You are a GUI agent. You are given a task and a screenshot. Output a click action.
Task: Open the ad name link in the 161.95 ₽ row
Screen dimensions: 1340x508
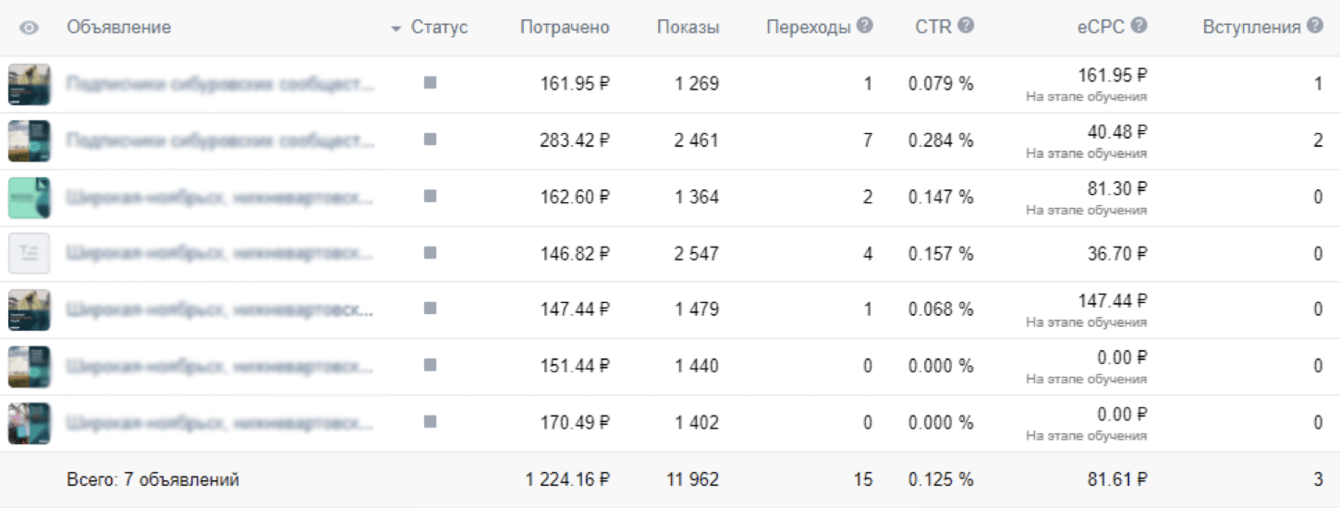click(x=220, y=85)
